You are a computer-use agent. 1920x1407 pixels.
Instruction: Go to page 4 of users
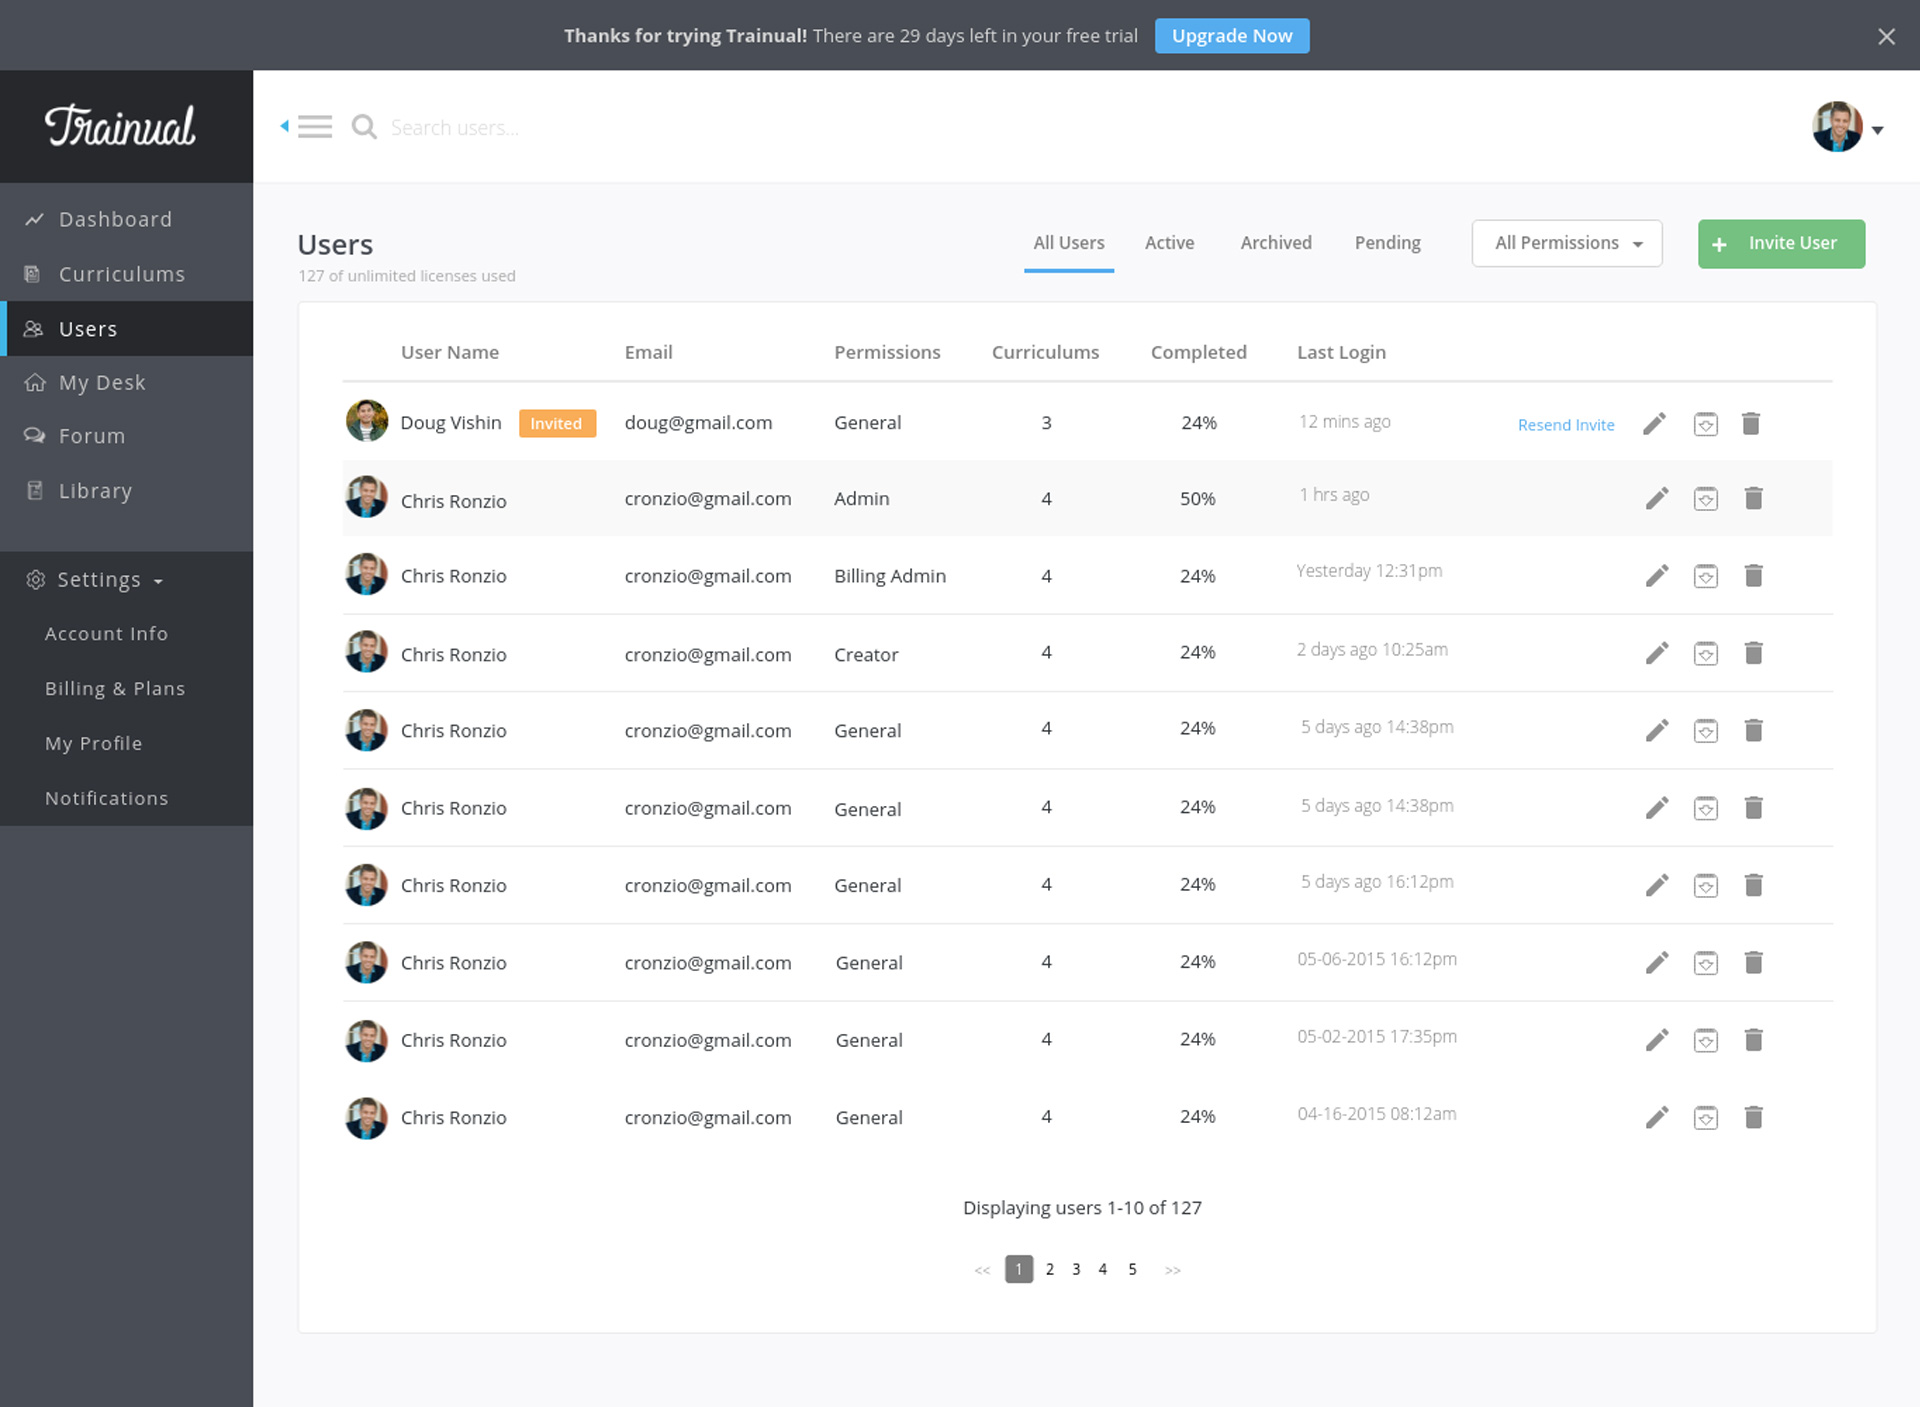pyautogui.click(x=1102, y=1269)
